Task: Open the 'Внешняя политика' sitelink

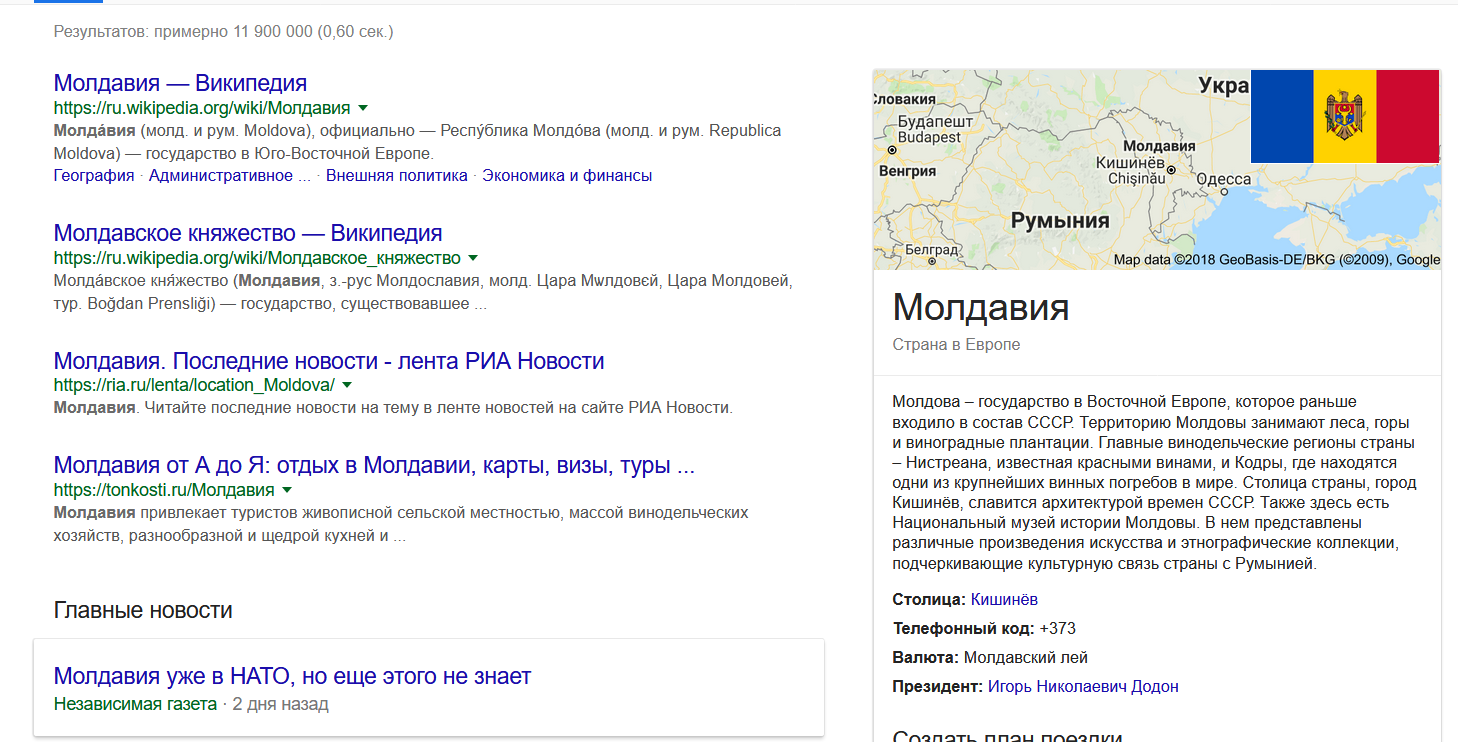Action: click(397, 176)
